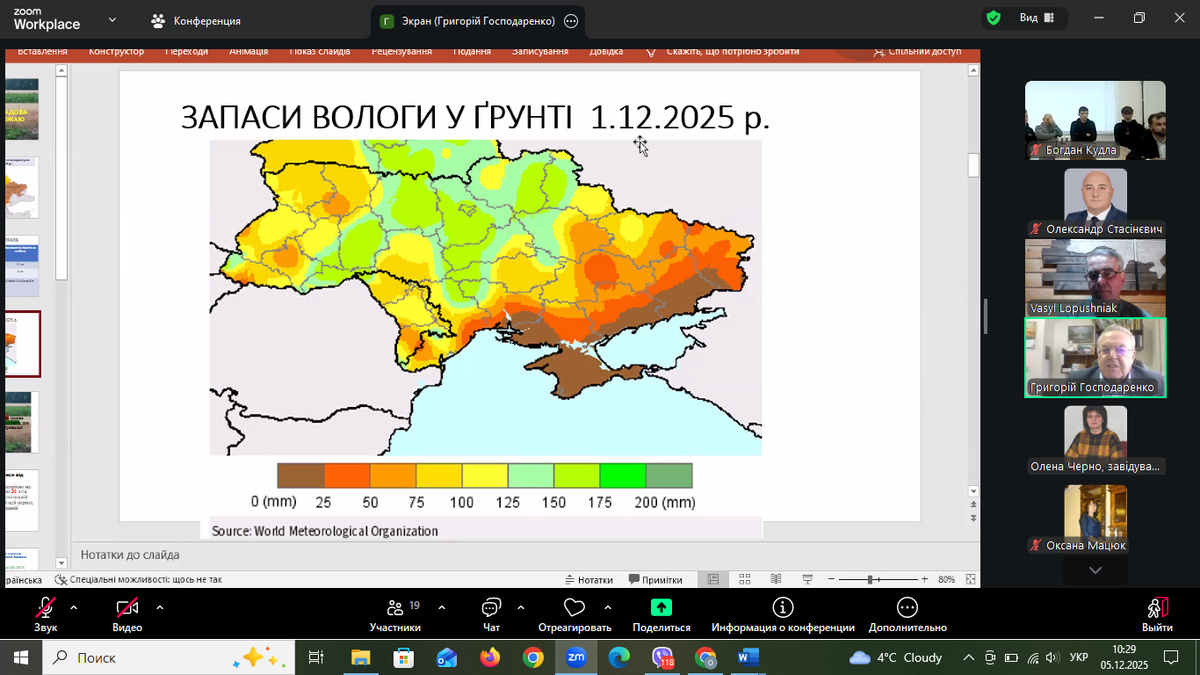Viewport: 1200px width, 675px height.
Task: Expand video options arrow next to camera
Action: [160, 607]
